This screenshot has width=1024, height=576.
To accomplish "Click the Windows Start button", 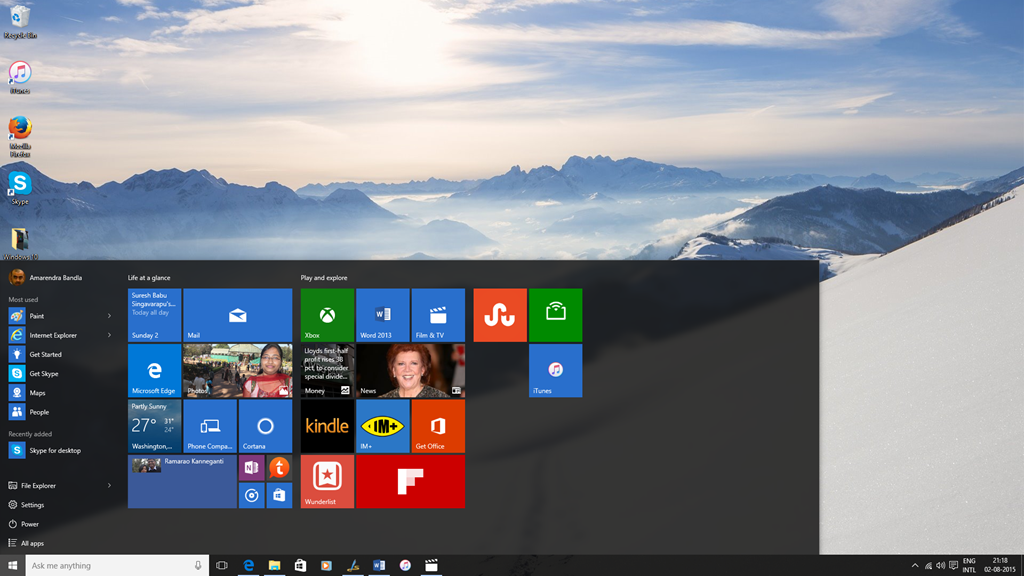I will (x=12, y=566).
